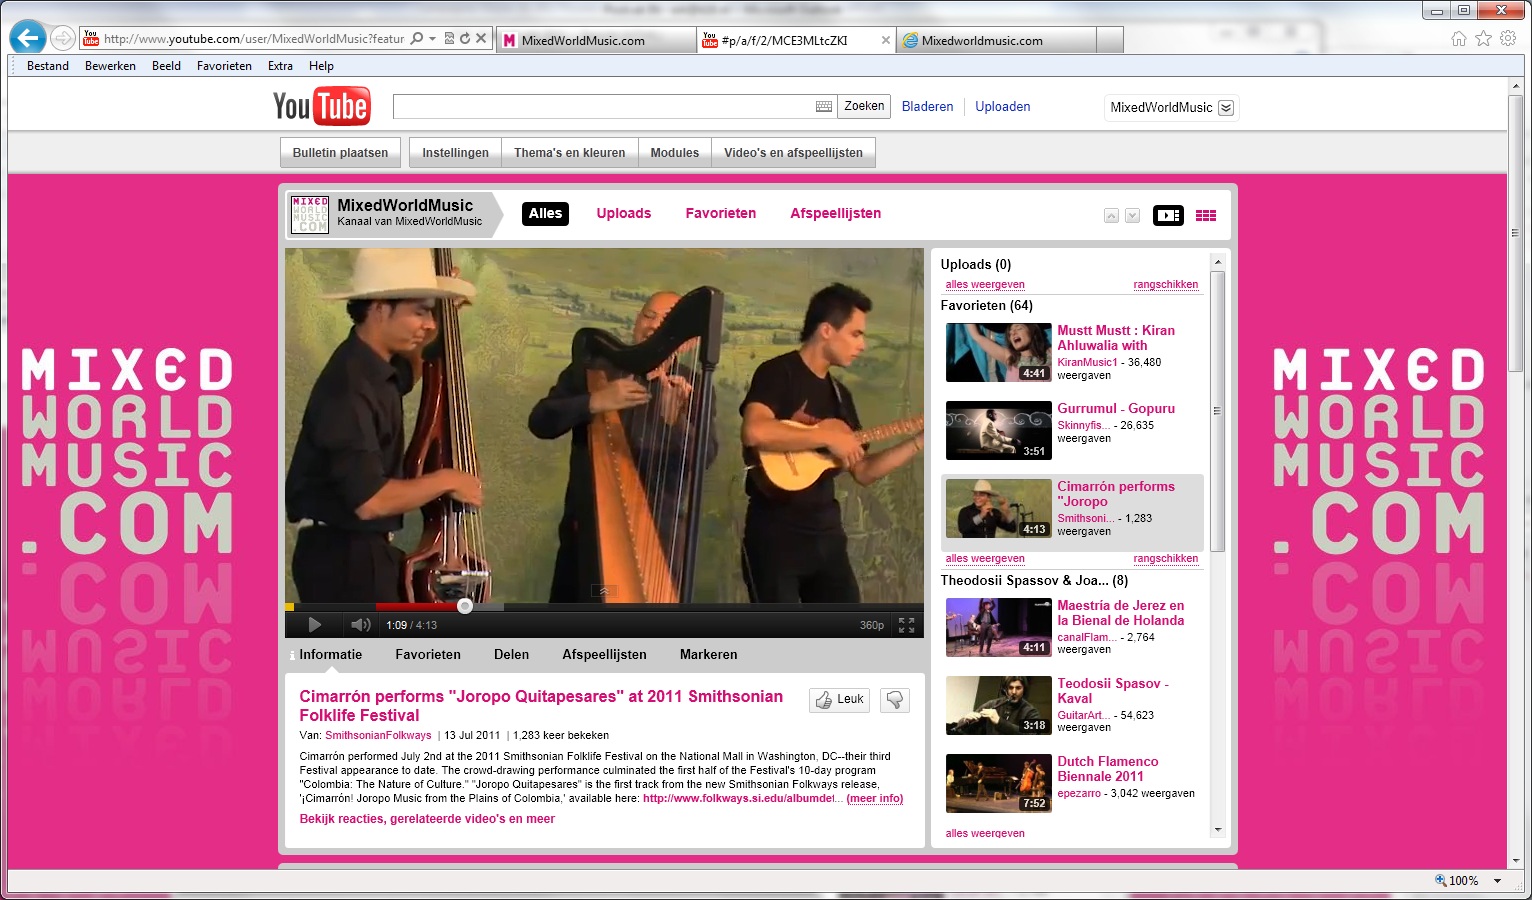
Task: Play the video with the play button
Action: coord(315,625)
